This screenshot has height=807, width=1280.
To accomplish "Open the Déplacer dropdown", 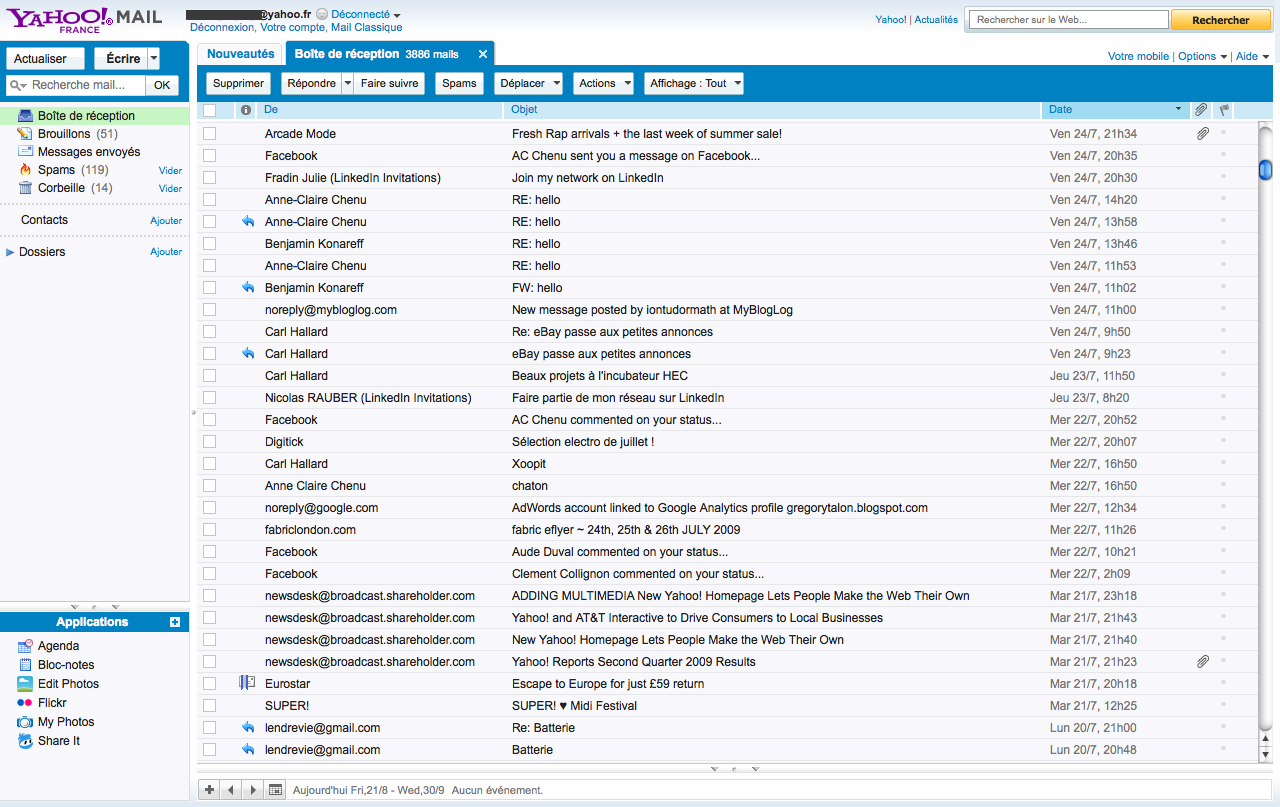I will click(528, 83).
